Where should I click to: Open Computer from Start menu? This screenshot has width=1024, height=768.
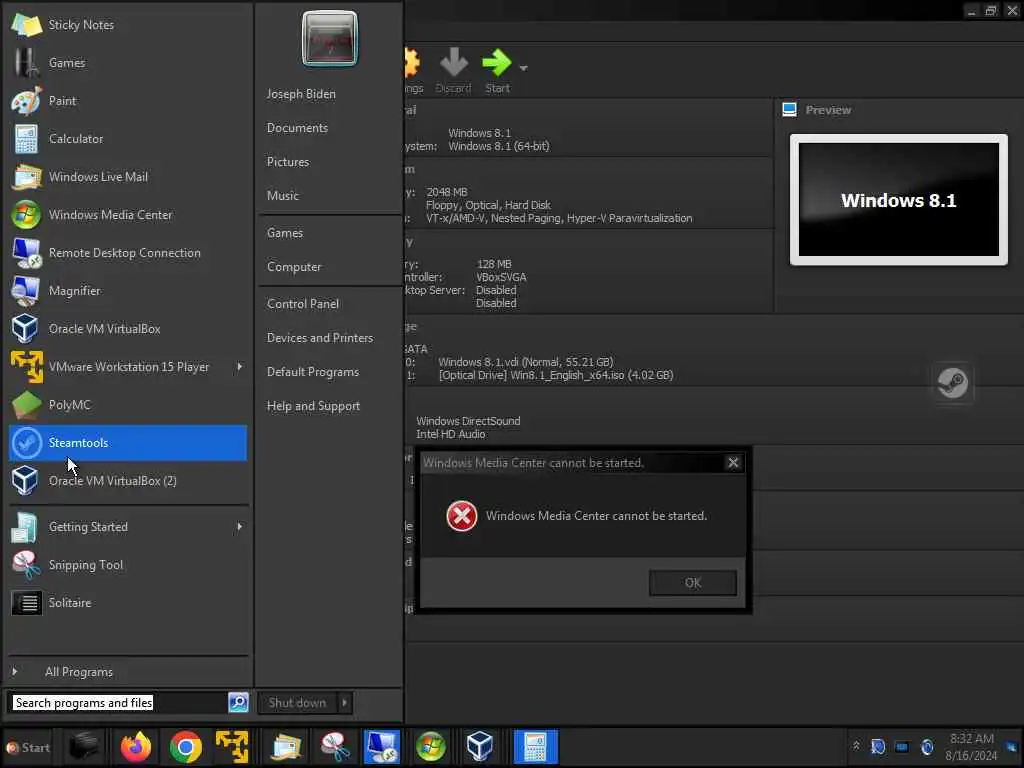[x=294, y=267]
